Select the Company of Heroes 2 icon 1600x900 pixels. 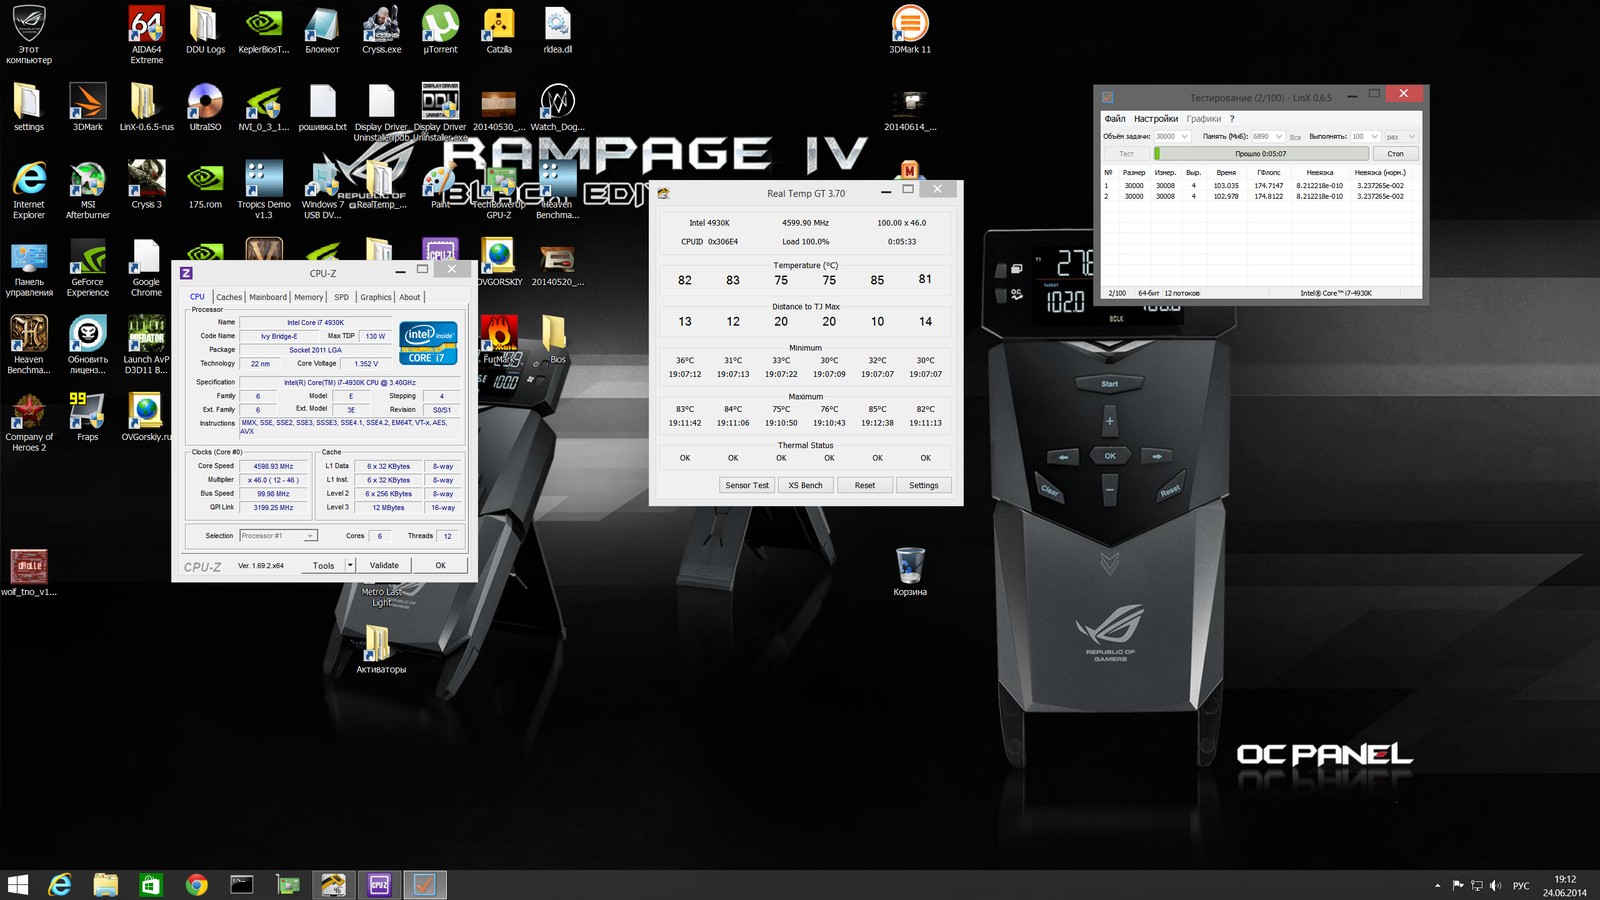pos(29,423)
